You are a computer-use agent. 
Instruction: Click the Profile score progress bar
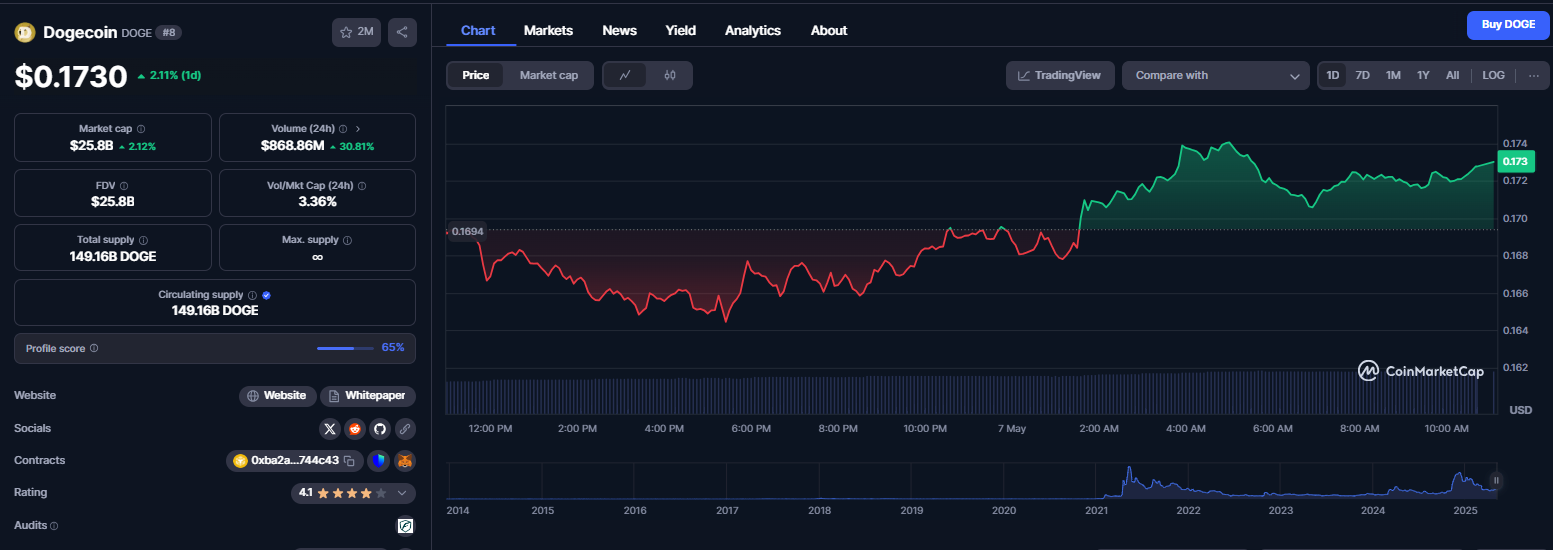[x=344, y=348]
